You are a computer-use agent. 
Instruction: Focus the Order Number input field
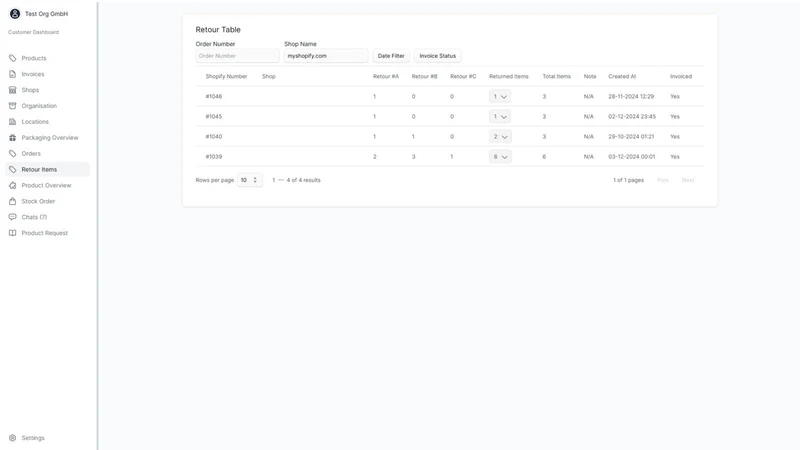click(237, 56)
